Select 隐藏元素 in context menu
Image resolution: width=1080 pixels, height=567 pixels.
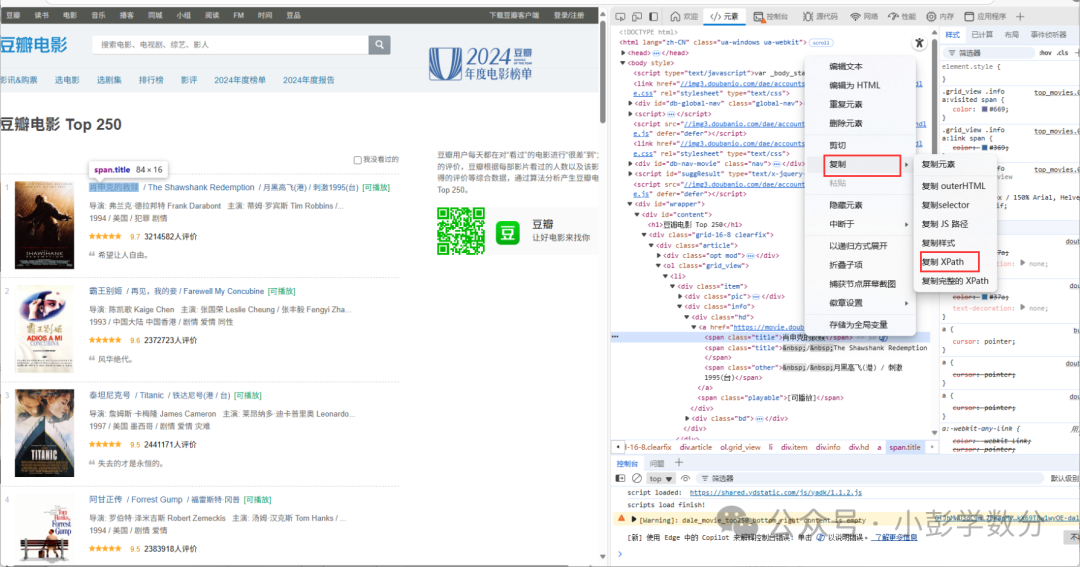tap(846, 205)
